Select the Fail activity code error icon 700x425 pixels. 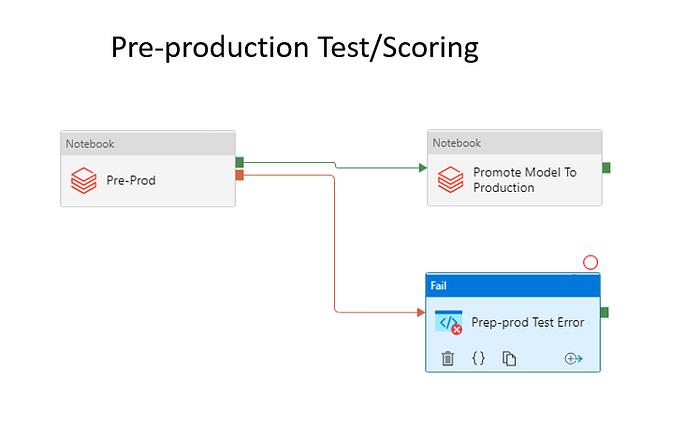point(449,322)
